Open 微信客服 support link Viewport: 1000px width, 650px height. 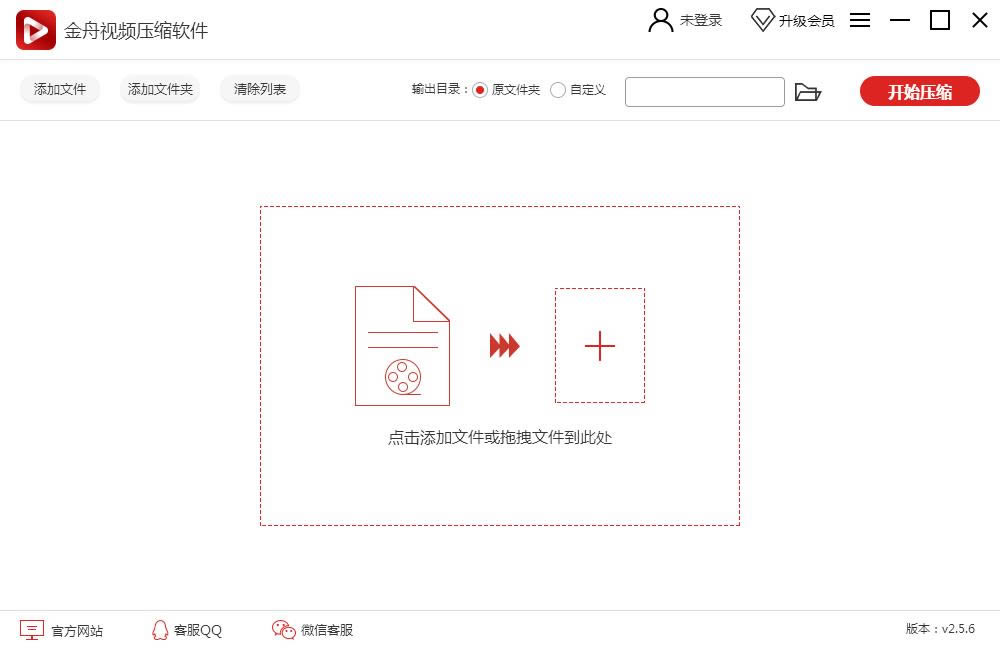pyautogui.click(x=327, y=630)
